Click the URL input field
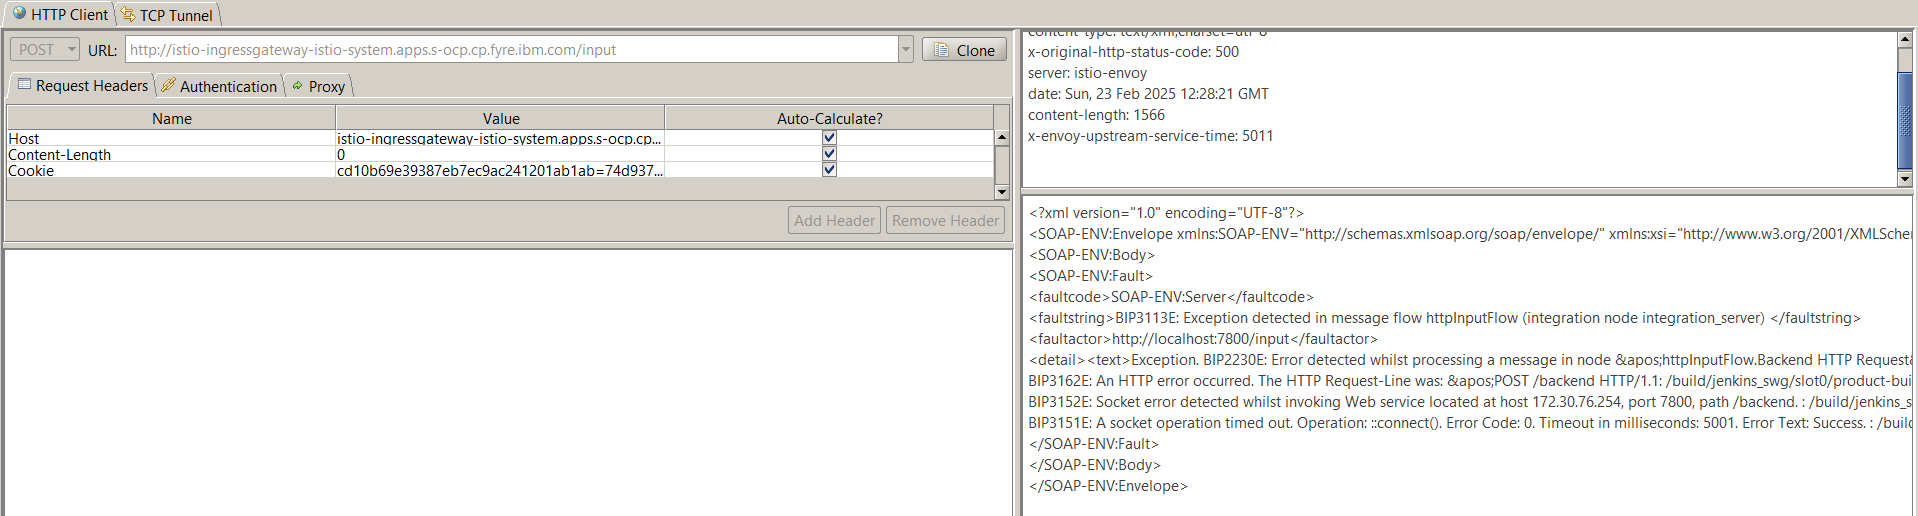This screenshot has width=1918, height=516. [x=511, y=49]
